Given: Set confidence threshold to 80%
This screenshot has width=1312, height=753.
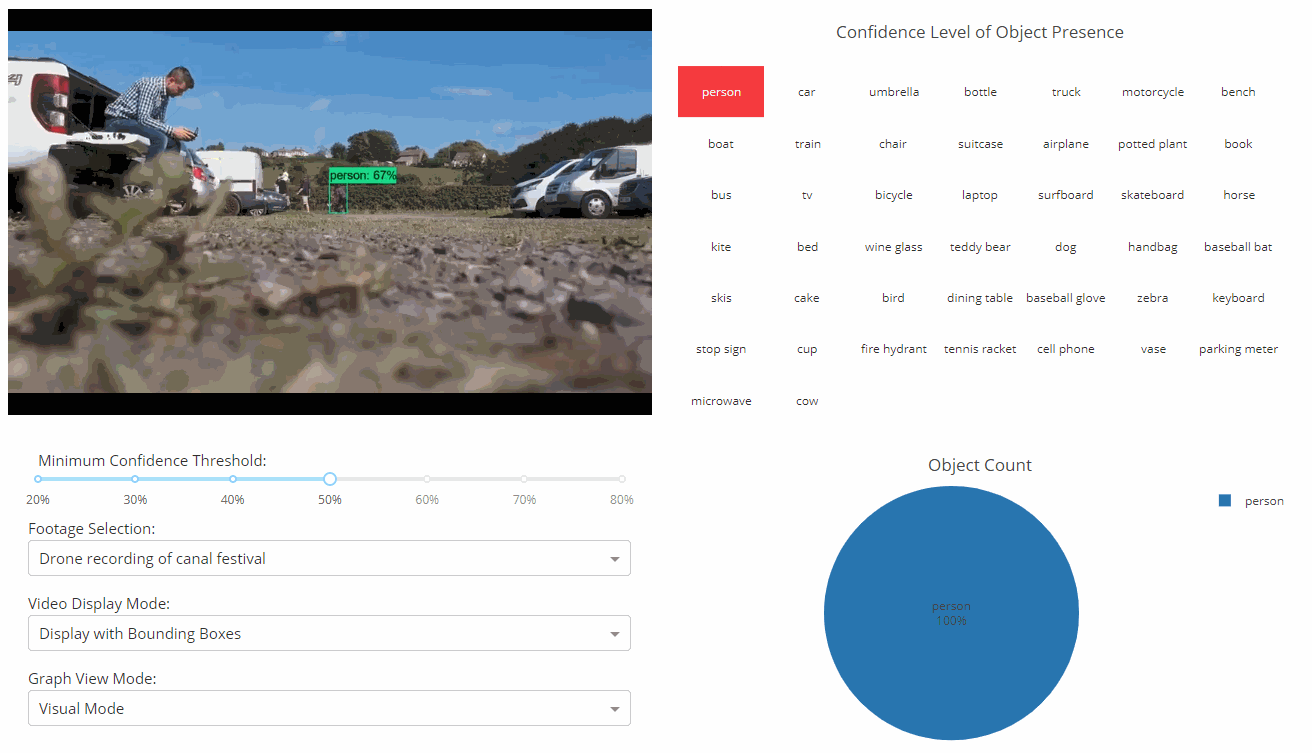Looking at the screenshot, I should 622,479.
